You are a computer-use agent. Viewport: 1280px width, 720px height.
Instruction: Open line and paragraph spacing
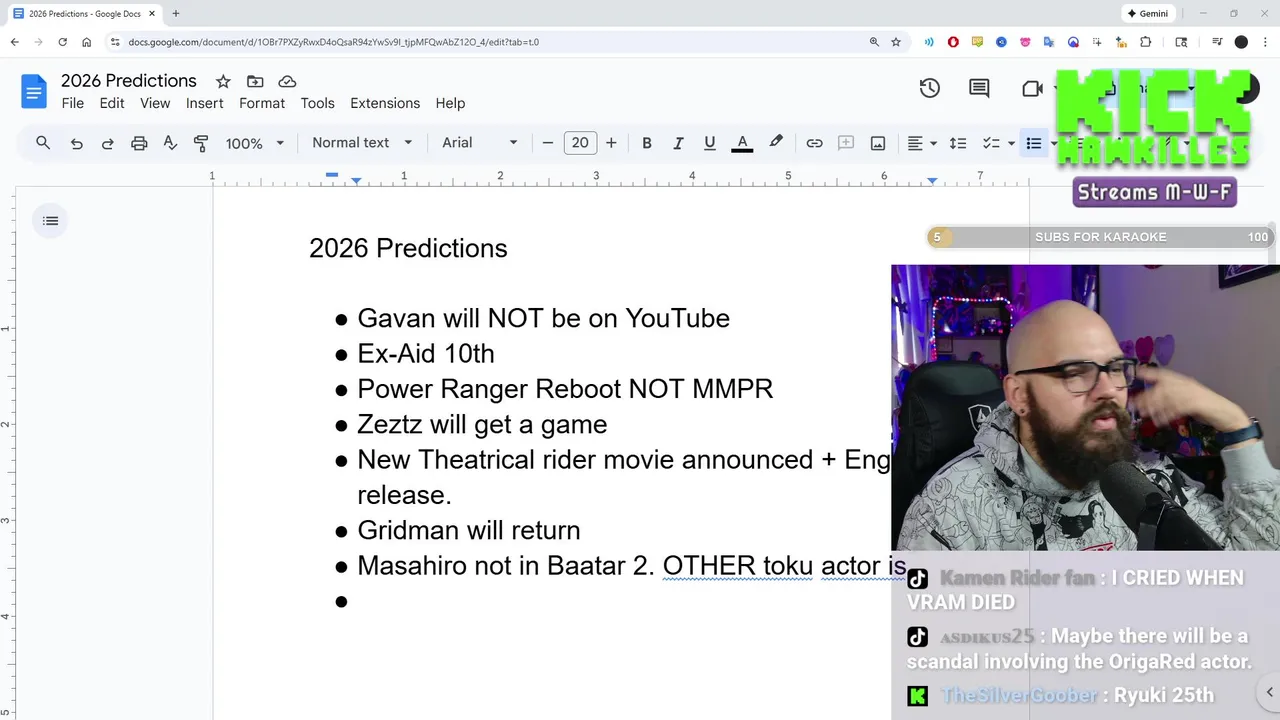coord(958,143)
